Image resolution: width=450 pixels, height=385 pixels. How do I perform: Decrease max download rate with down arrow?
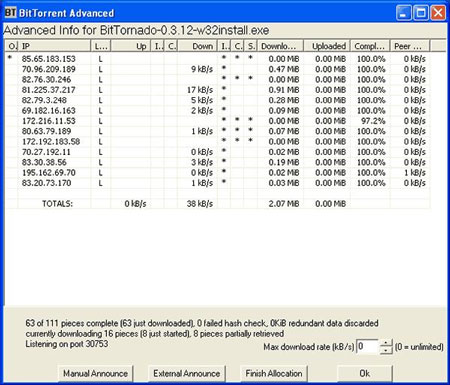click(386, 350)
